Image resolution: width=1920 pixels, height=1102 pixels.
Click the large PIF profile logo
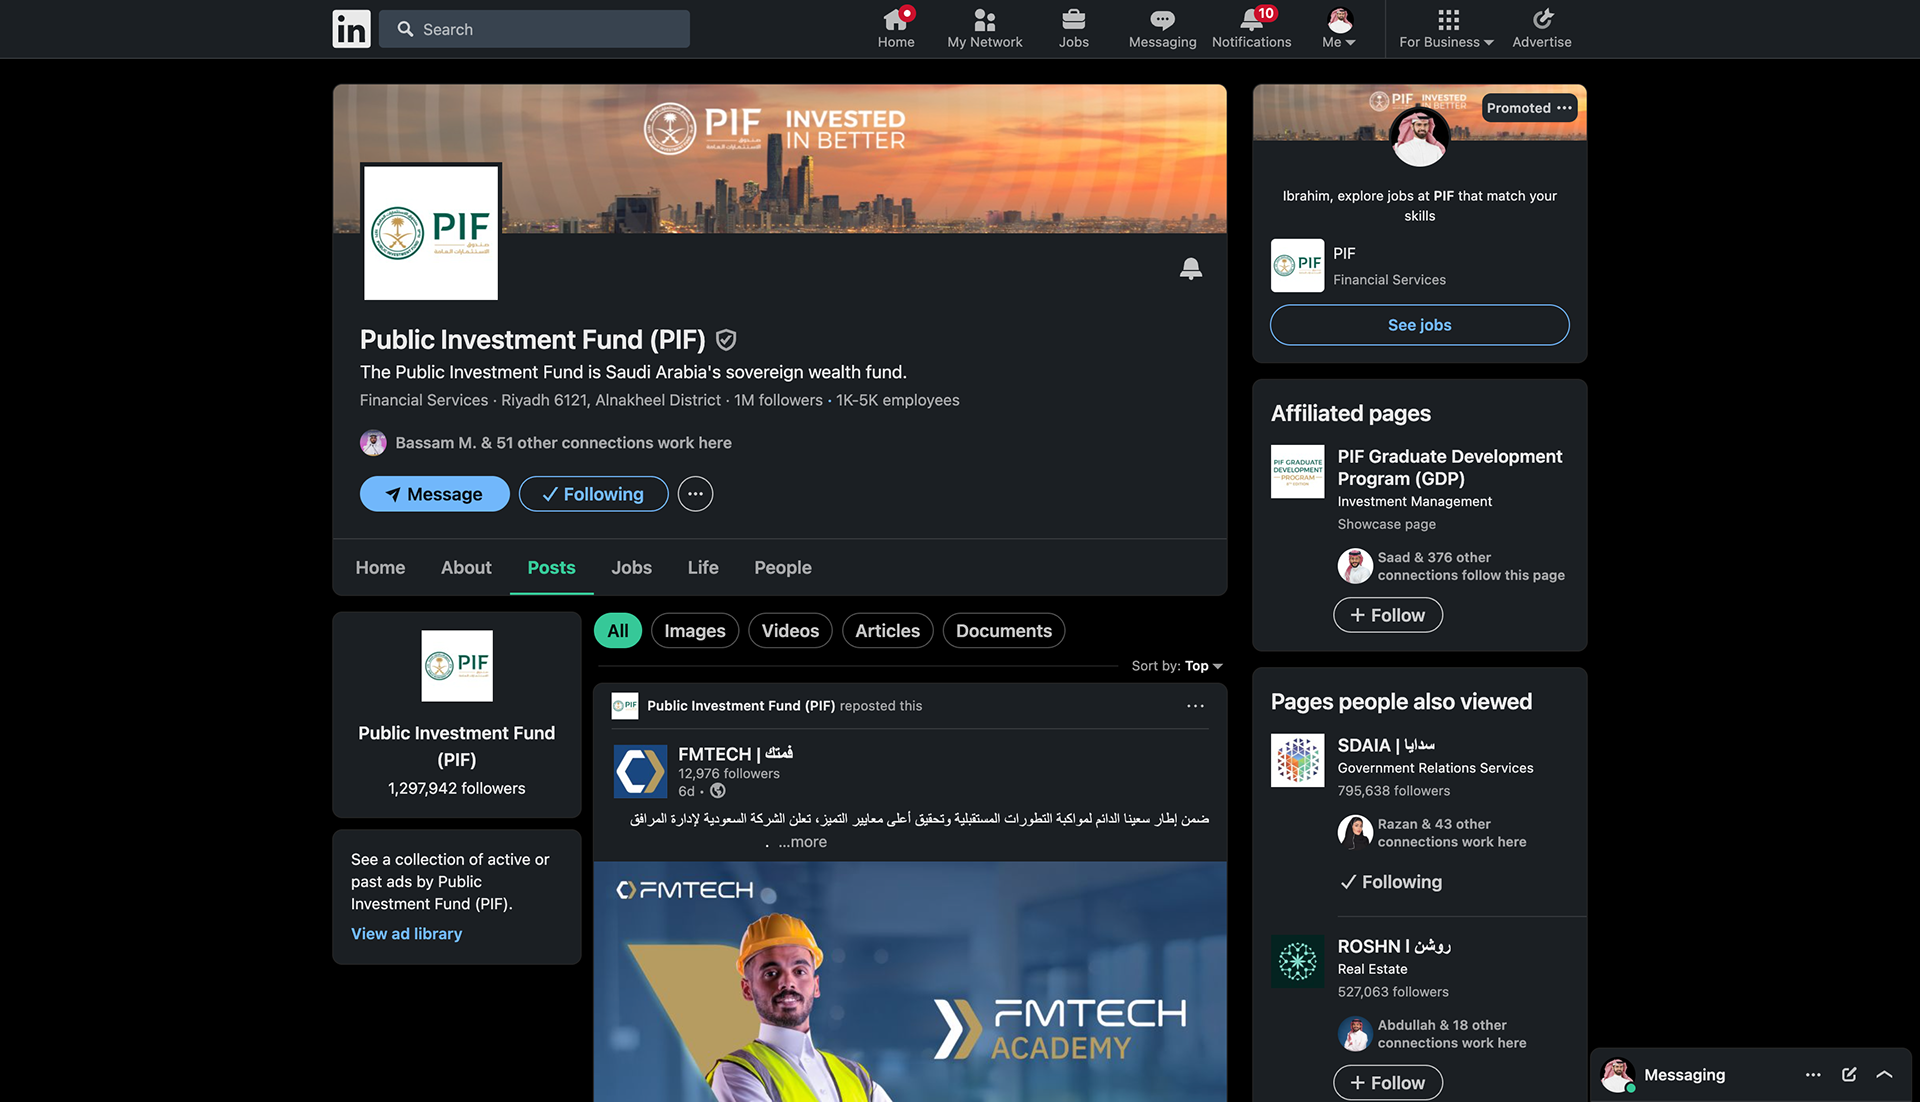point(431,232)
